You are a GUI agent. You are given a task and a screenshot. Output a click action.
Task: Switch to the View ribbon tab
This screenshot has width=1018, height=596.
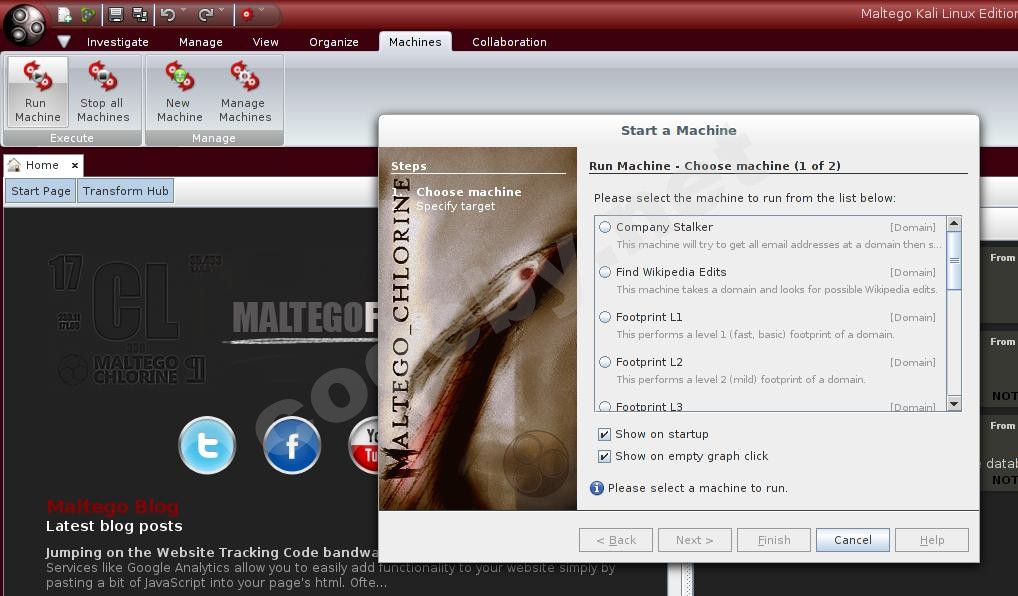[x=266, y=42]
